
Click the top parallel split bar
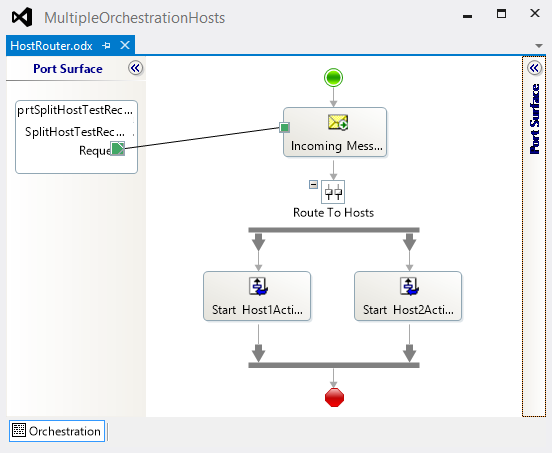[x=334, y=230]
